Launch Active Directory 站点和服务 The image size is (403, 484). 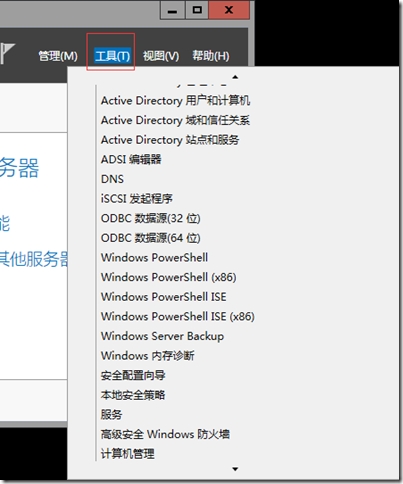[170, 140]
